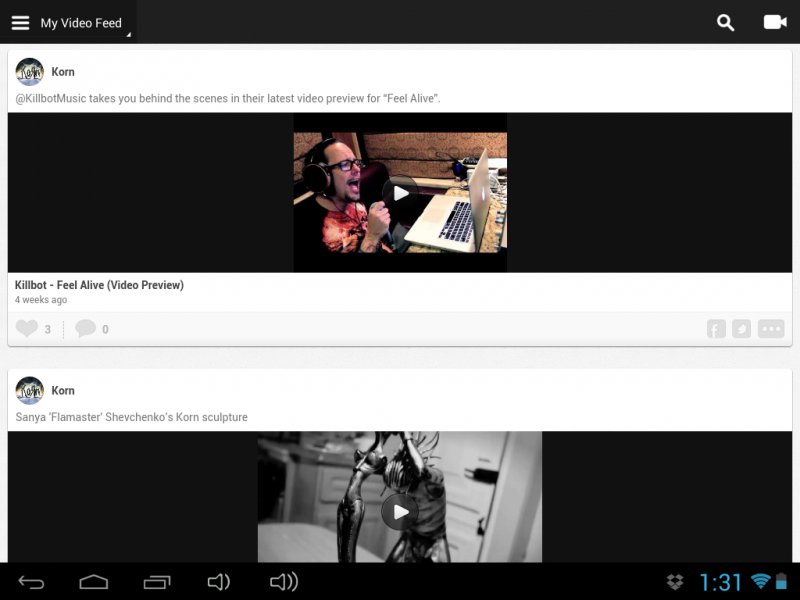
Task: Click the '4 weeks ago' timestamp
Action: tap(41, 300)
